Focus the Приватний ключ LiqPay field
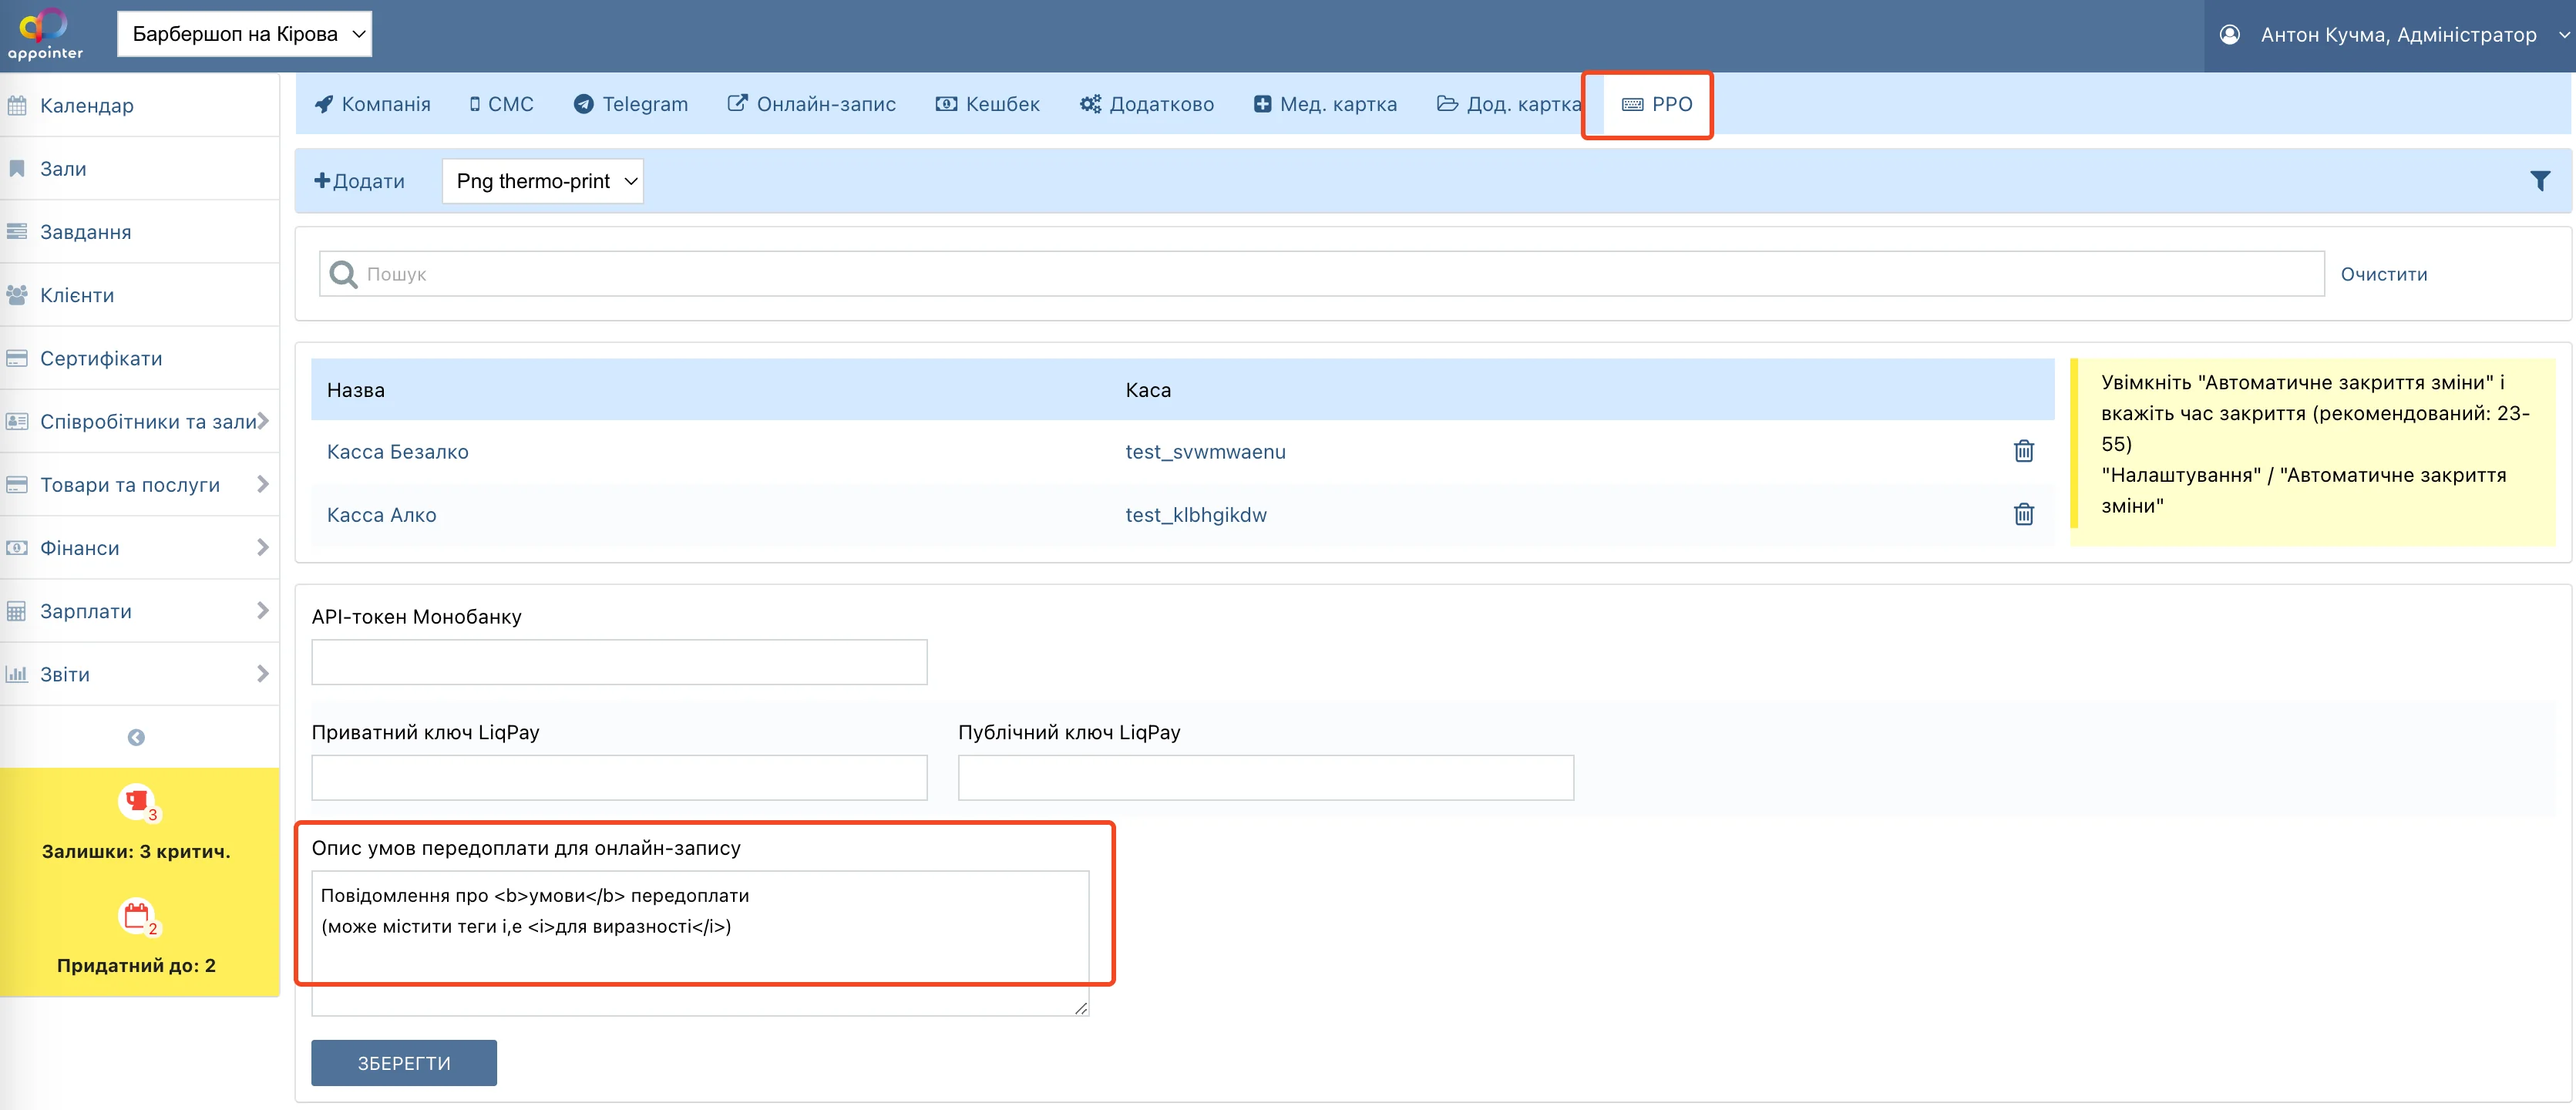 pyautogui.click(x=619, y=777)
